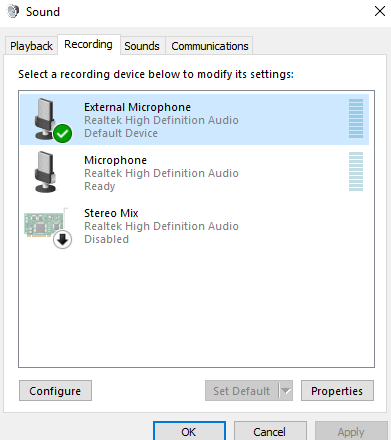Open the Communications tab
This screenshot has height=440, width=391.
click(210, 46)
